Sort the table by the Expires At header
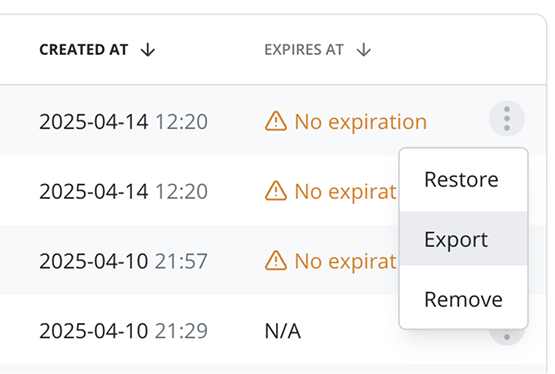Image resolution: width=555 pixels, height=374 pixels. click(x=304, y=50)
